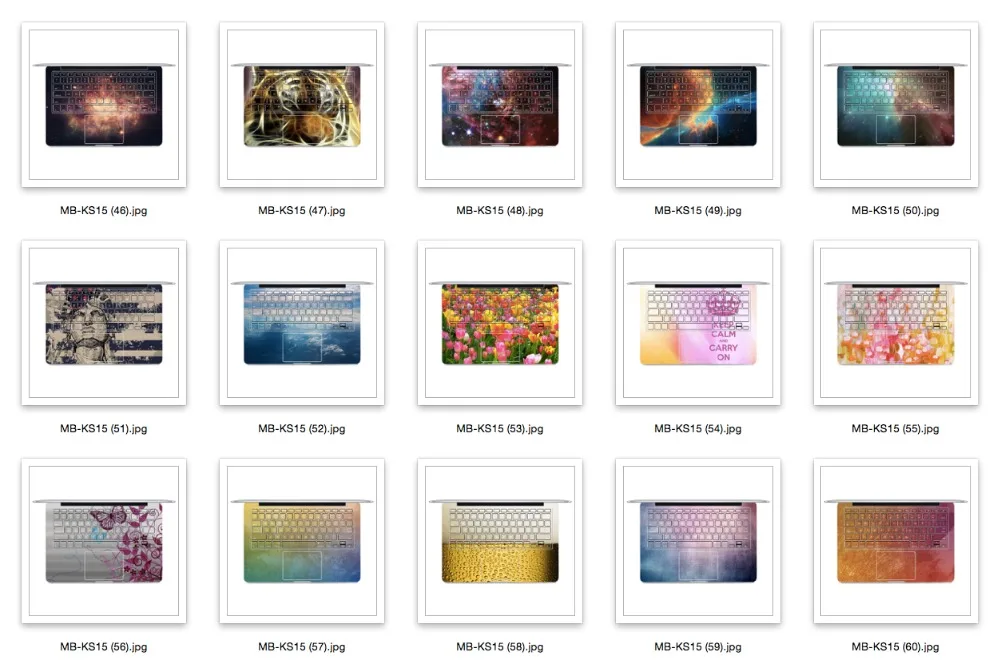Open the butterfly pattern image MB-KS15 (56).jpg
The height and width of the screenshot is (660, 1000).
click(104, 541)
